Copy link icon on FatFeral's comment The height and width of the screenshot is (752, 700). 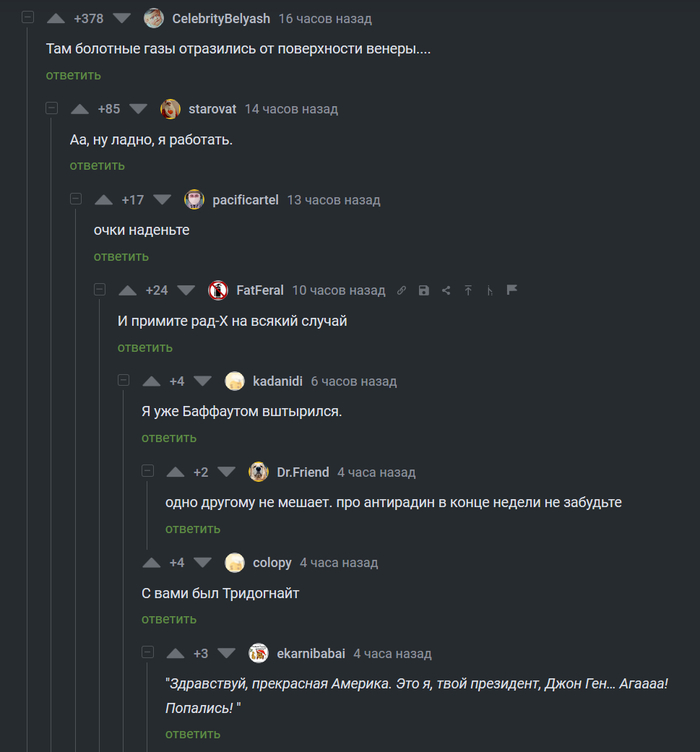(x=402, y=290)
